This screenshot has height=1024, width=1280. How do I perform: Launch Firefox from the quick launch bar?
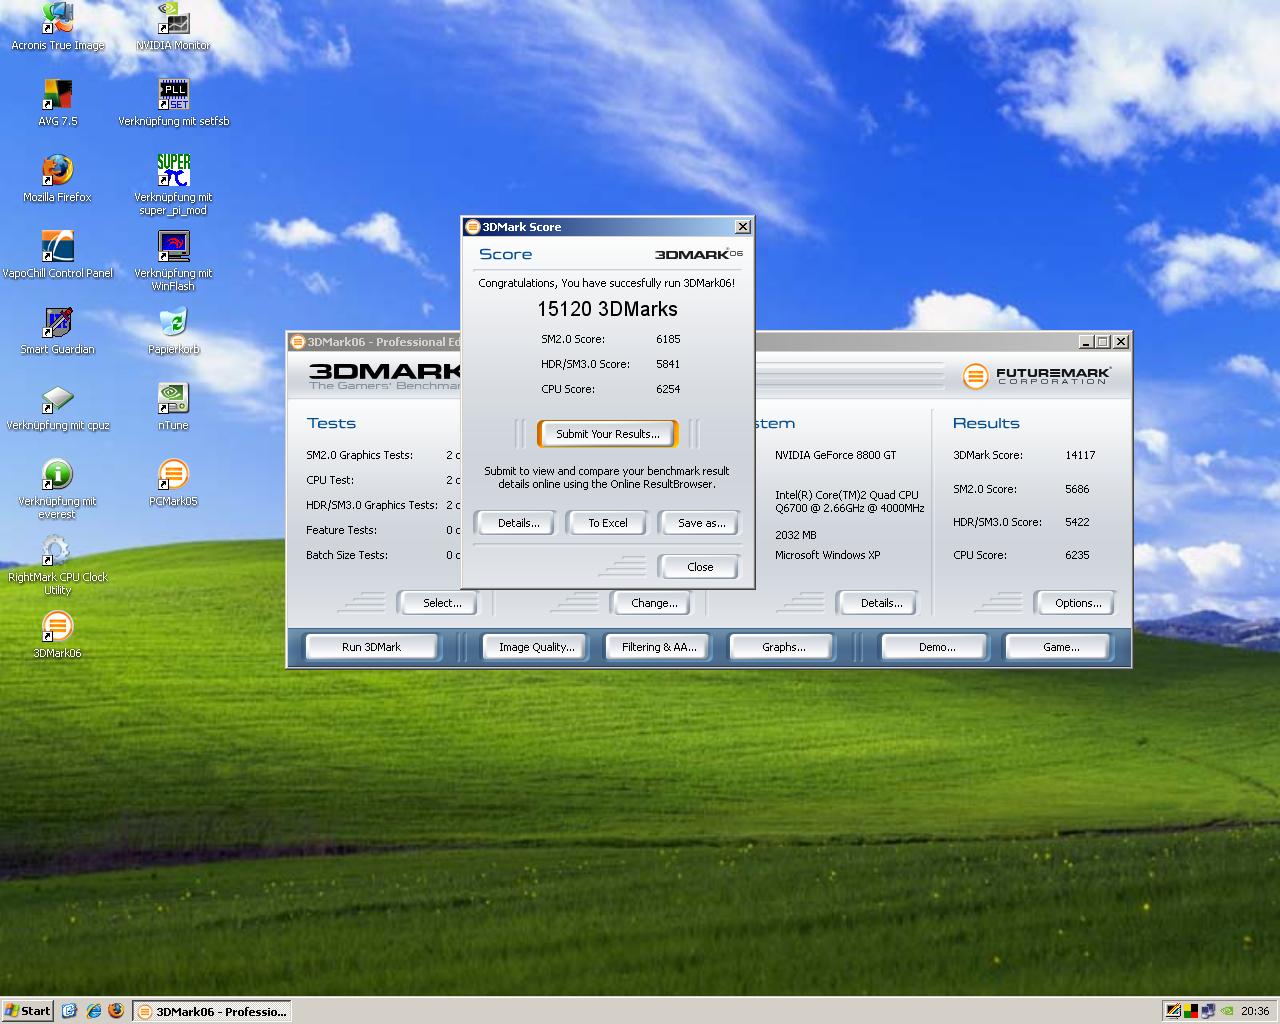click(x=116, y=1011)
